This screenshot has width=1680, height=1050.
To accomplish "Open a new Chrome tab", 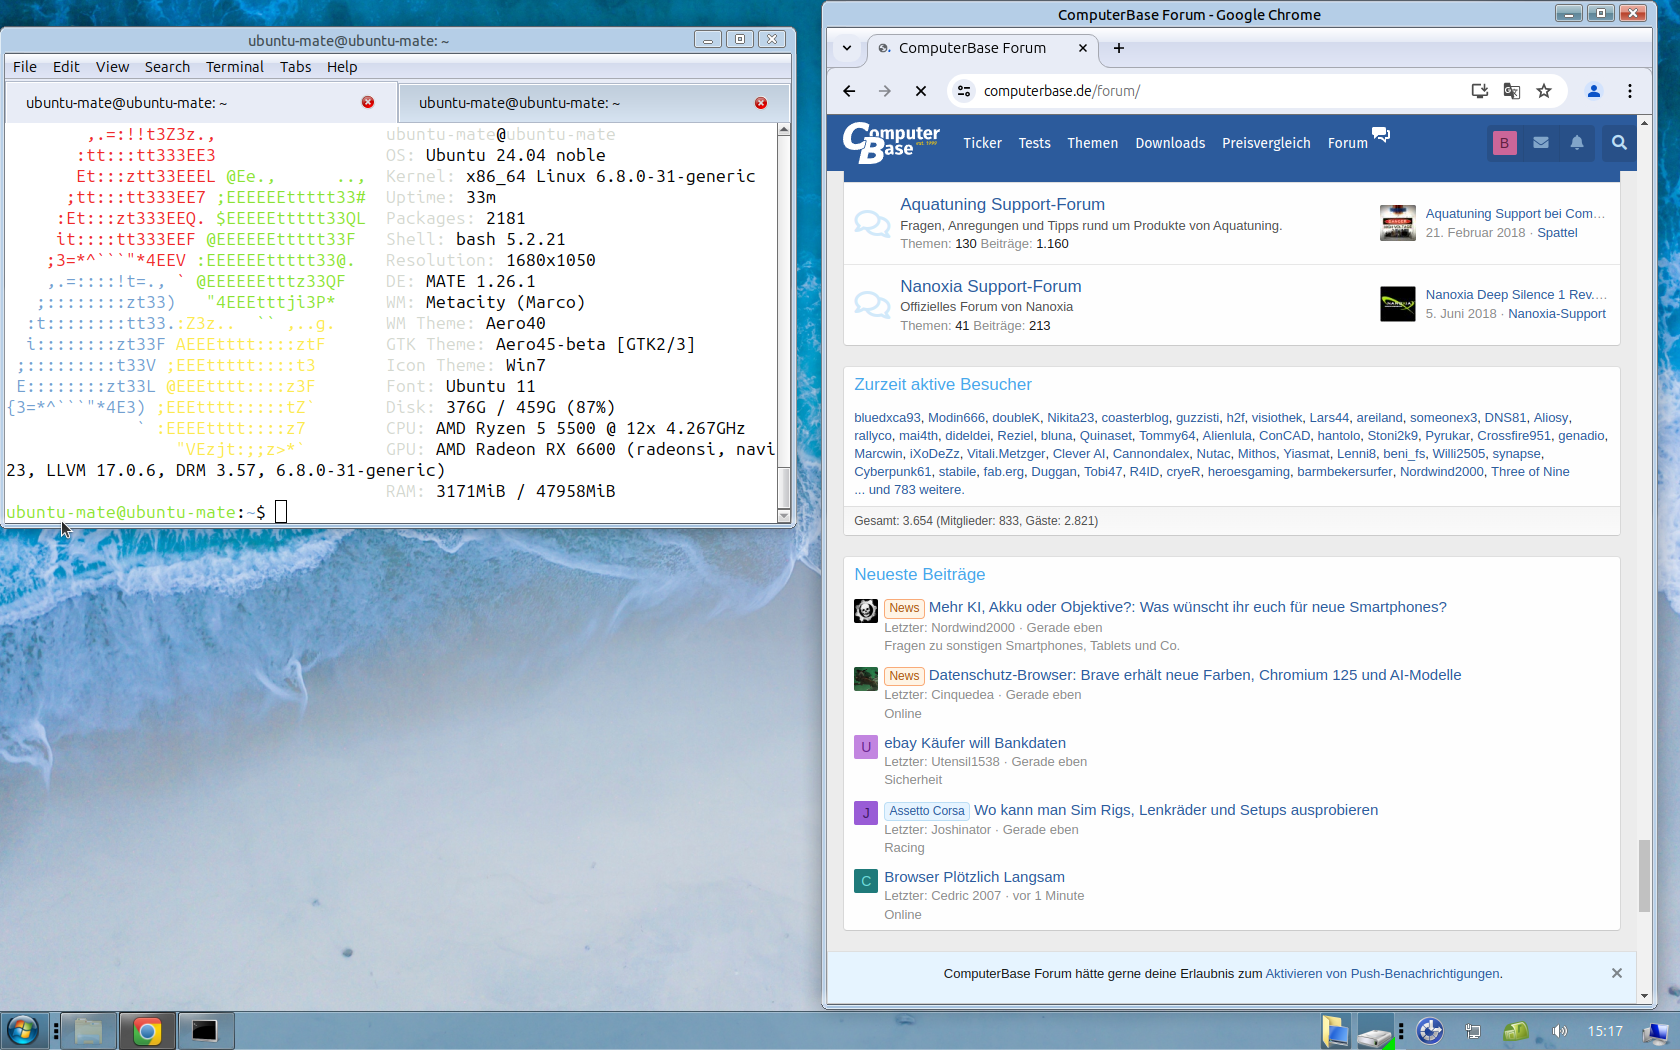I will (x=1119, y=48).
